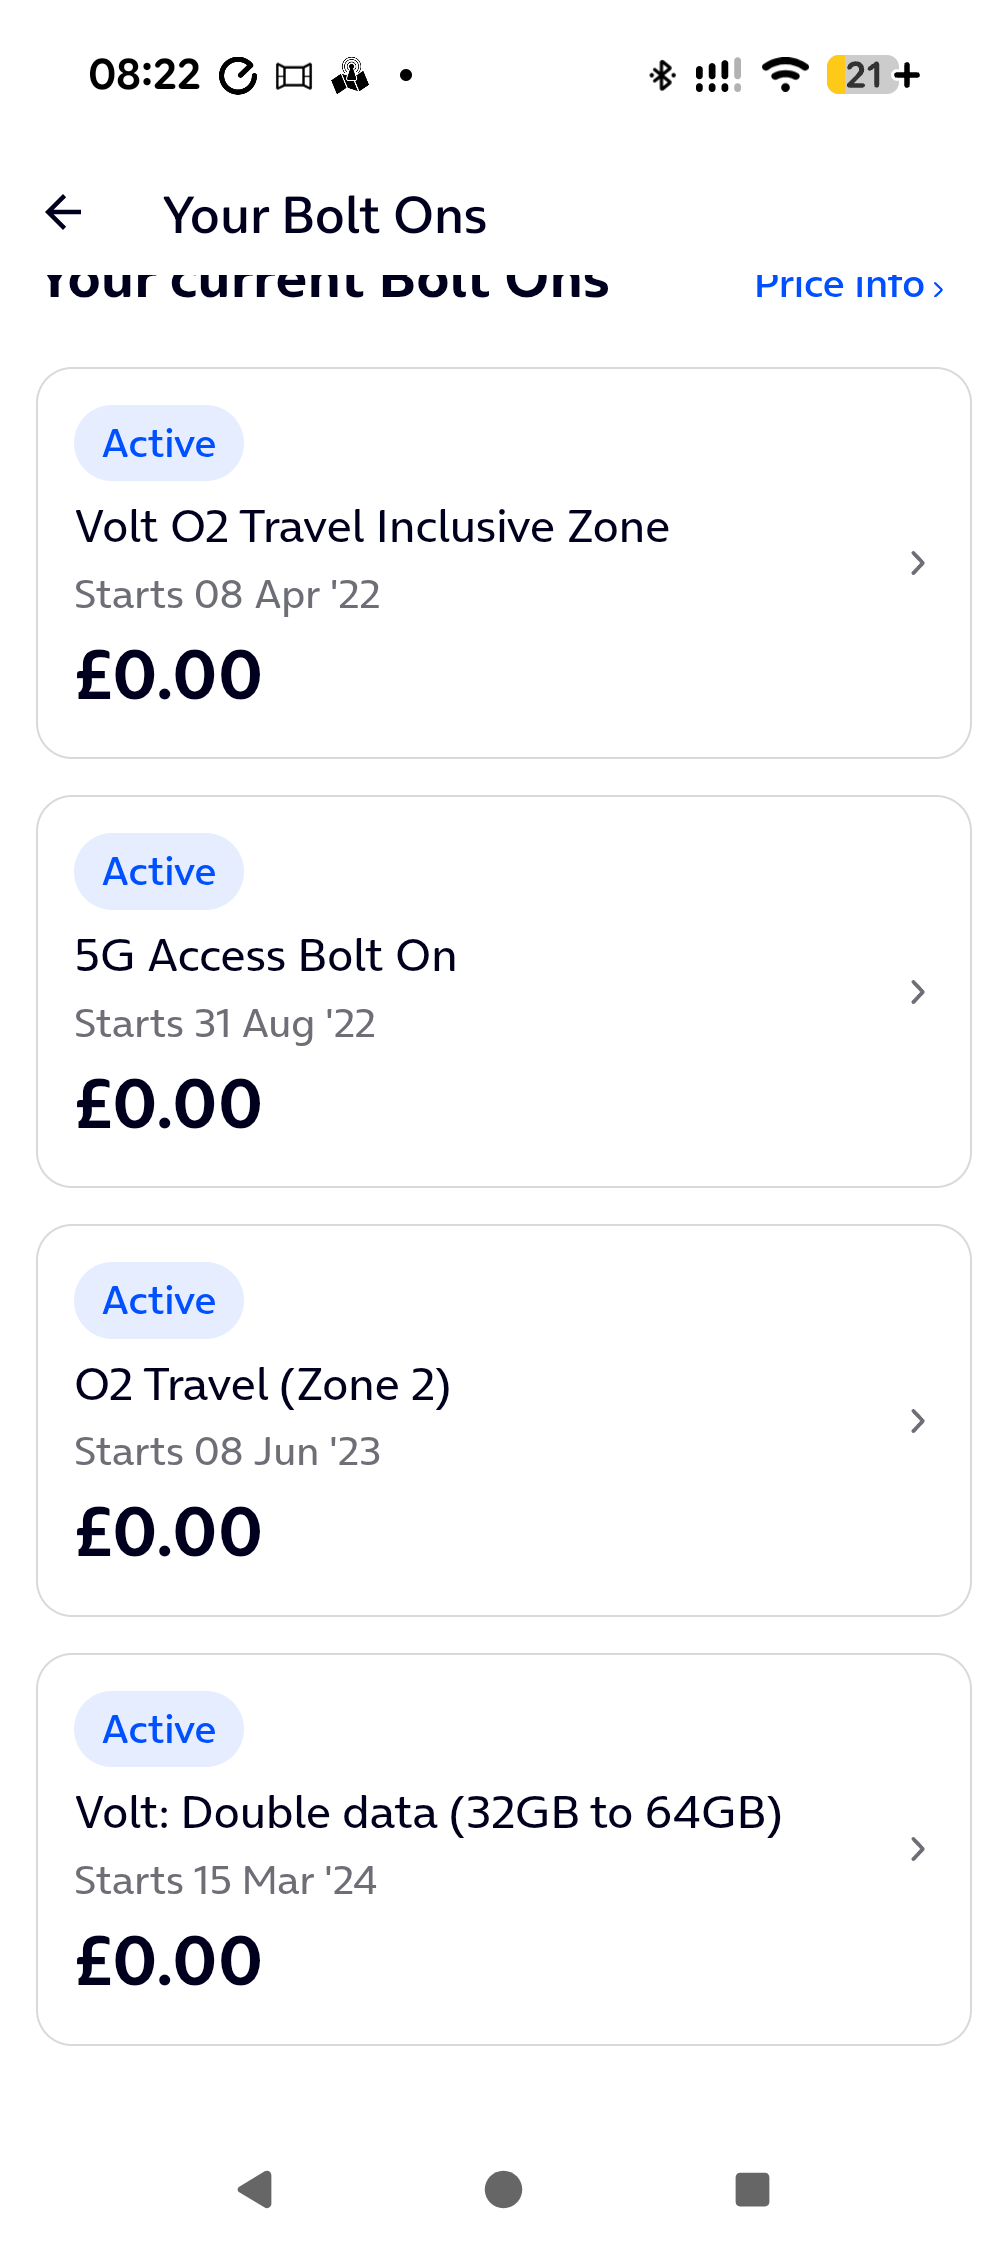Tap the clock showing 08:22

[145, 75]
